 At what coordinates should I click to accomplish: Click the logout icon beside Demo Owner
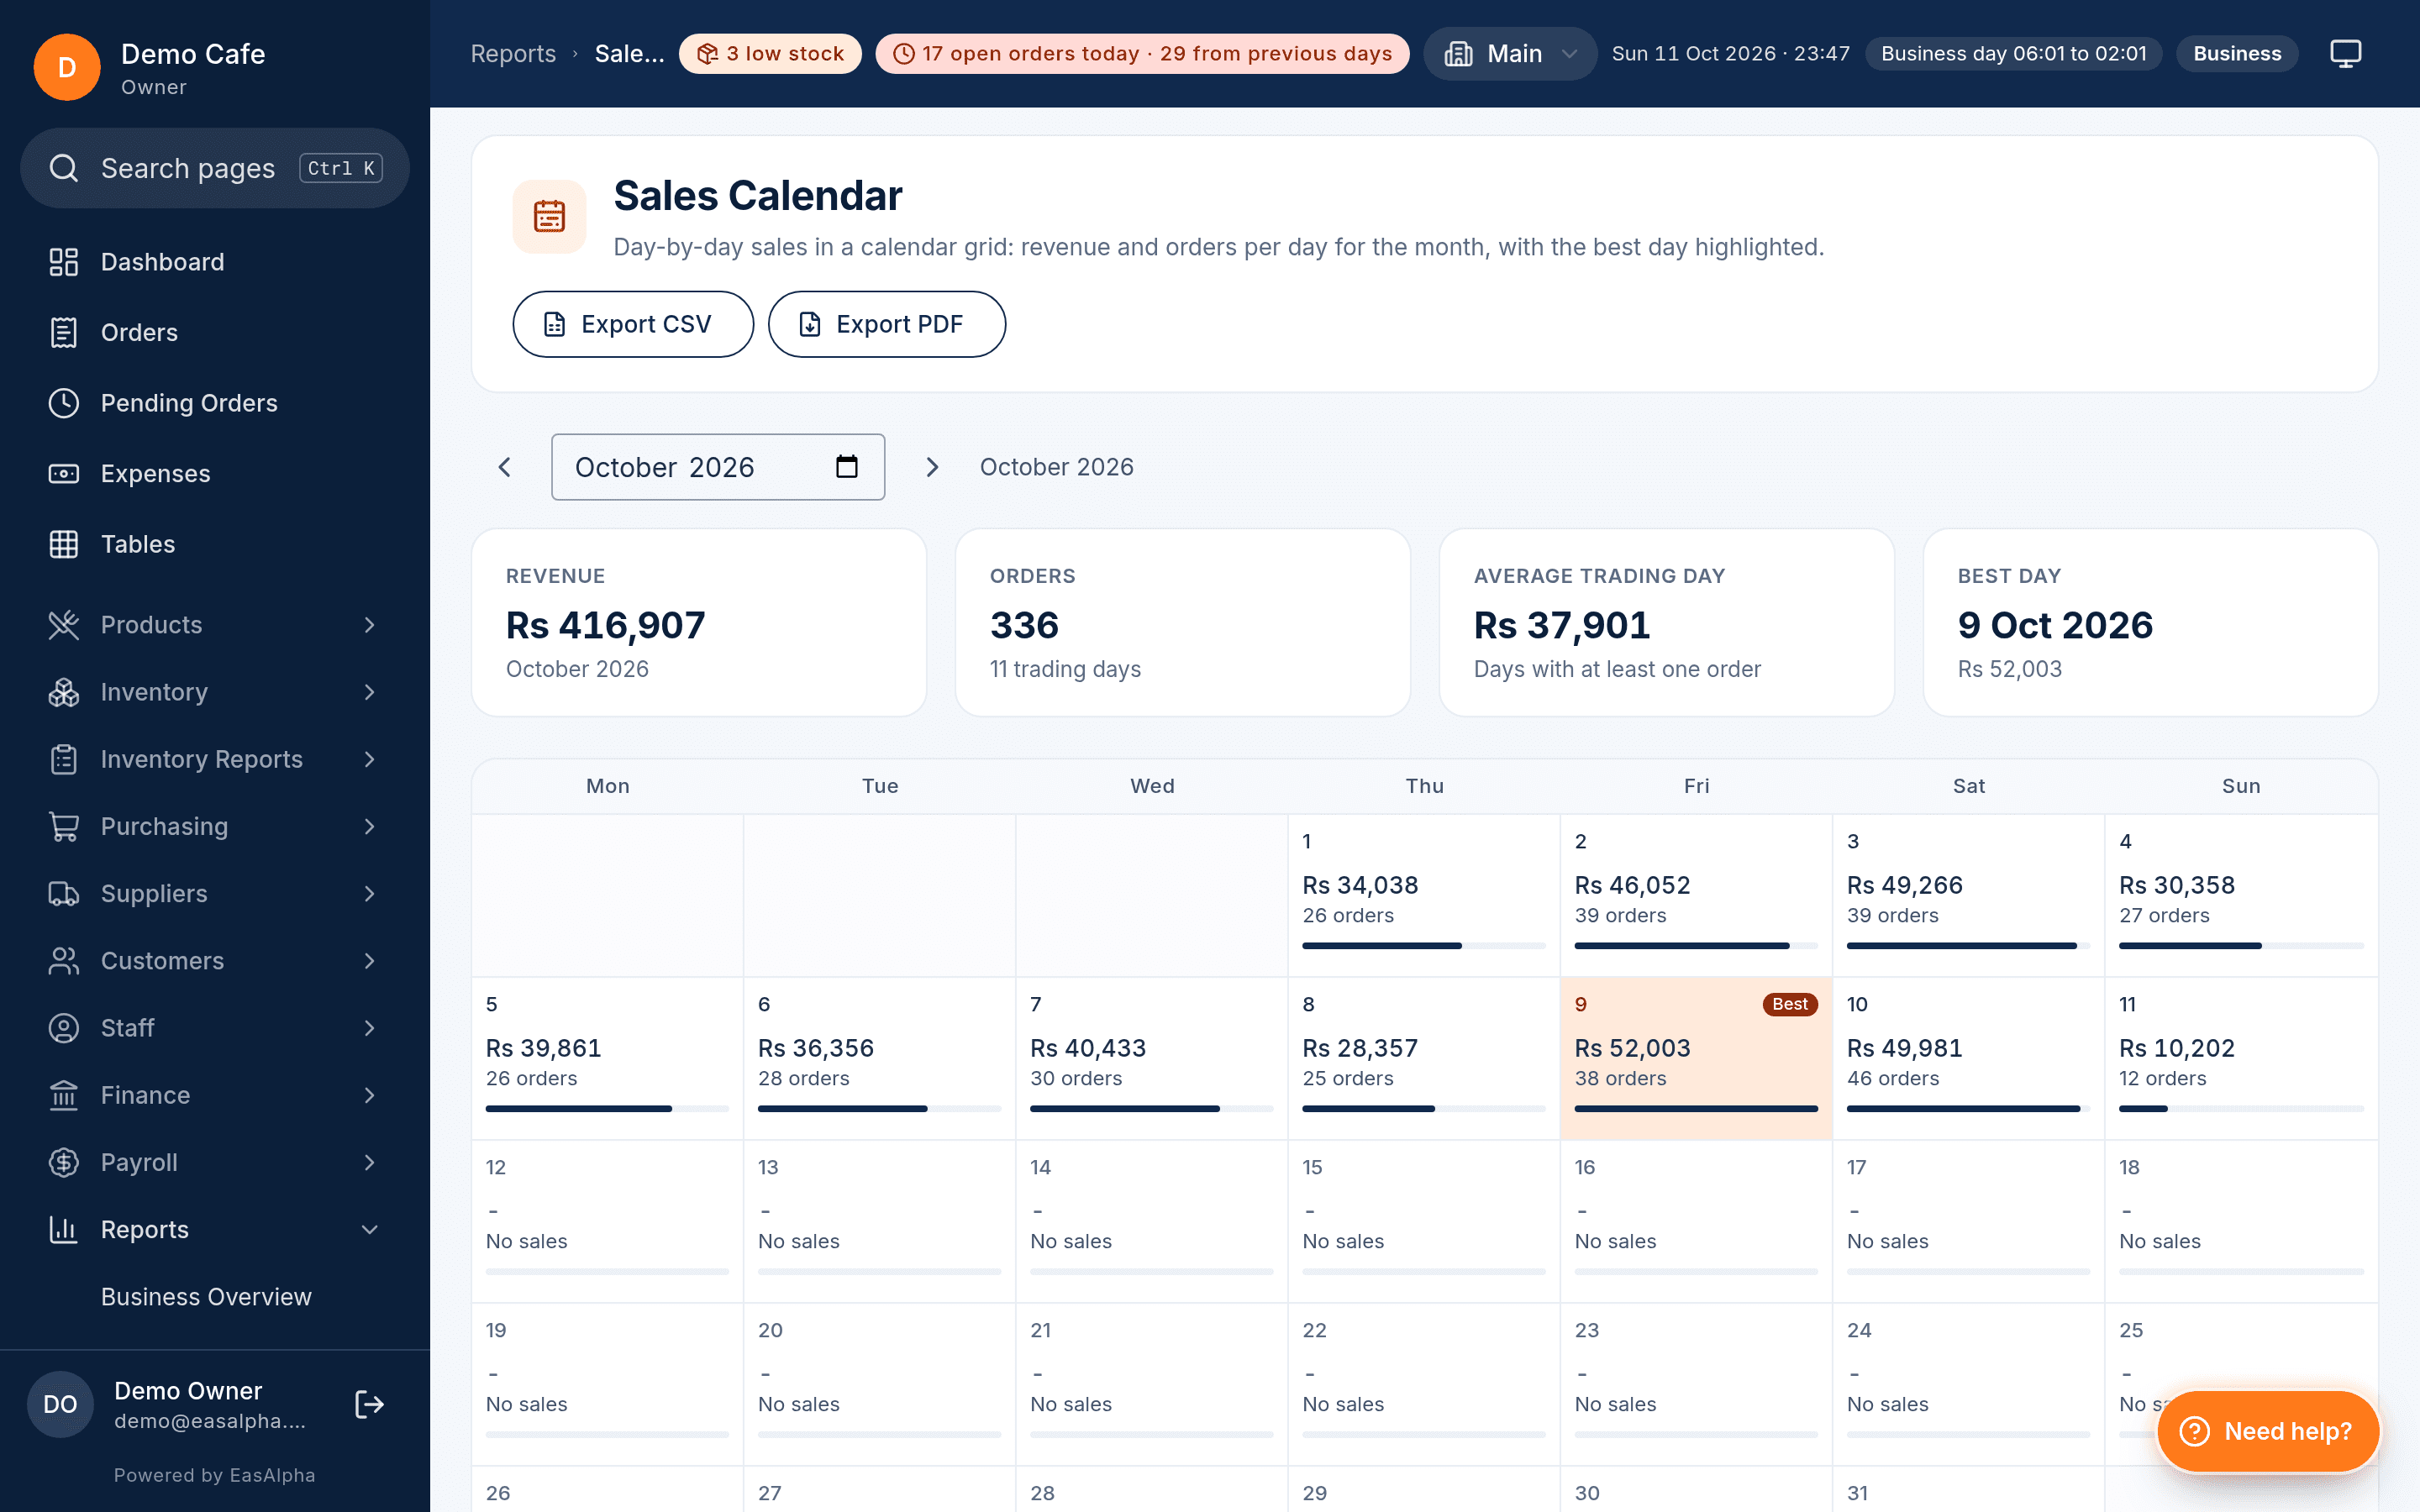point(369,1404)
